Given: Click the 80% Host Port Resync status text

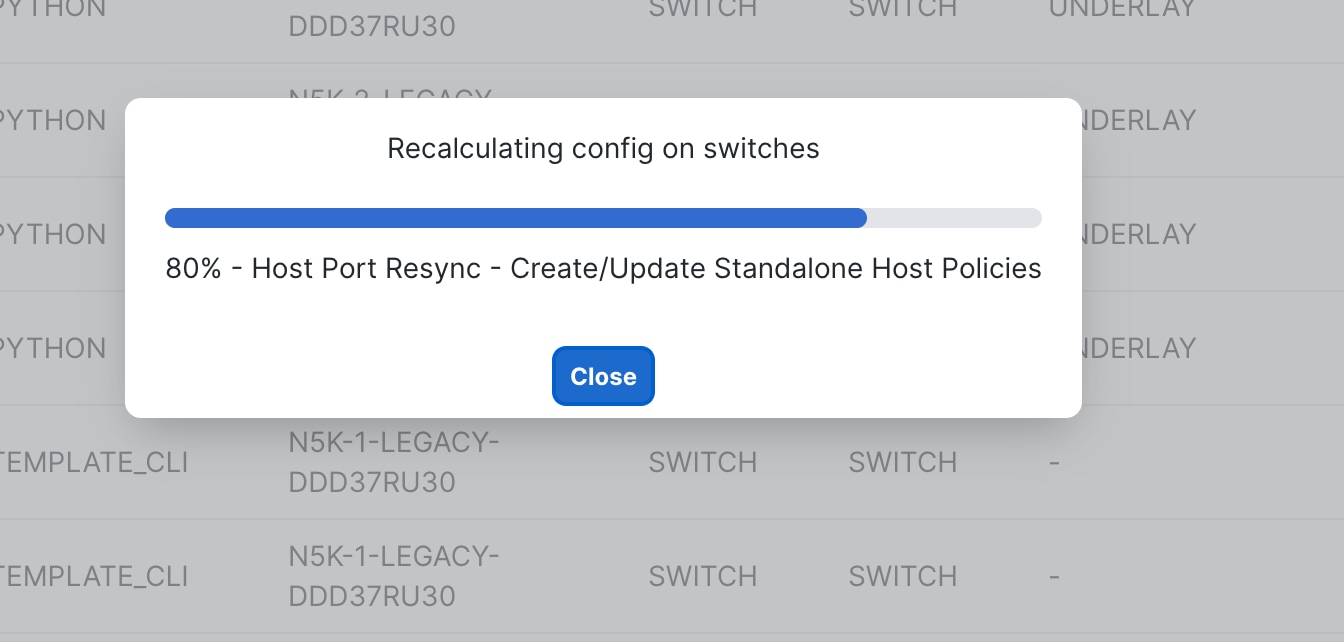Looking at the screenshot, I should (603, 268).
